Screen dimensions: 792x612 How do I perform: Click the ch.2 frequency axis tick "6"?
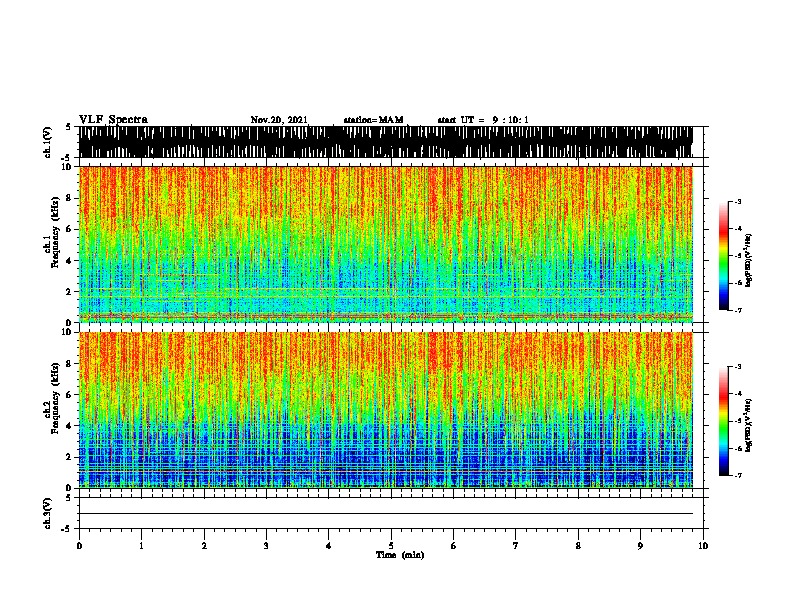[x=70, y=394]
